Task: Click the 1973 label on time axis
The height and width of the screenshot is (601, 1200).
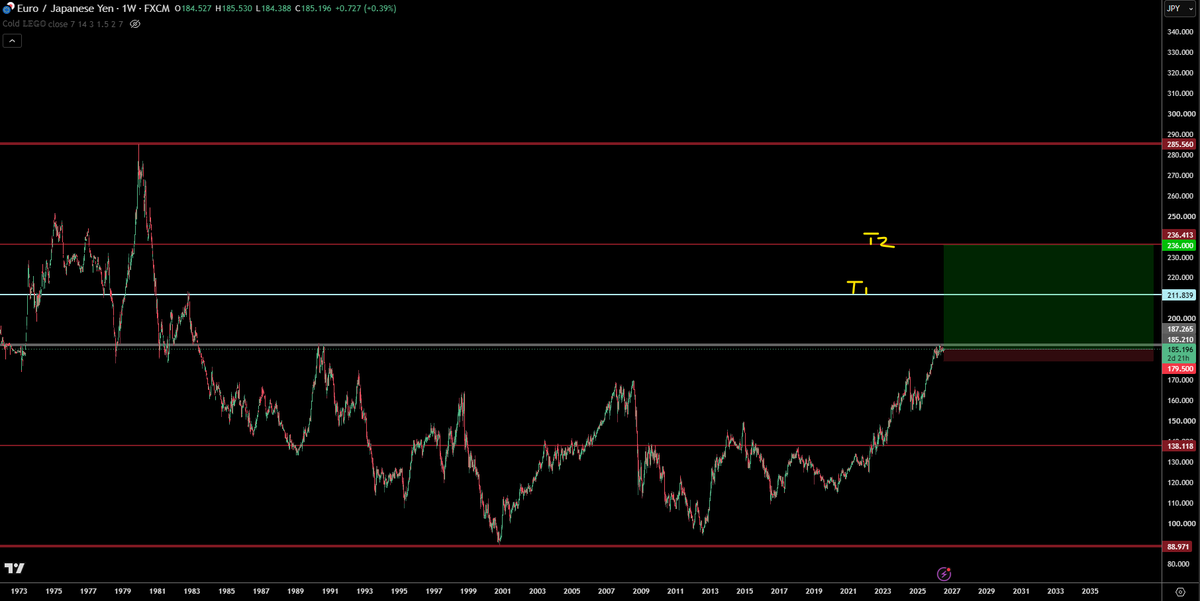Action: pos(19,591)
